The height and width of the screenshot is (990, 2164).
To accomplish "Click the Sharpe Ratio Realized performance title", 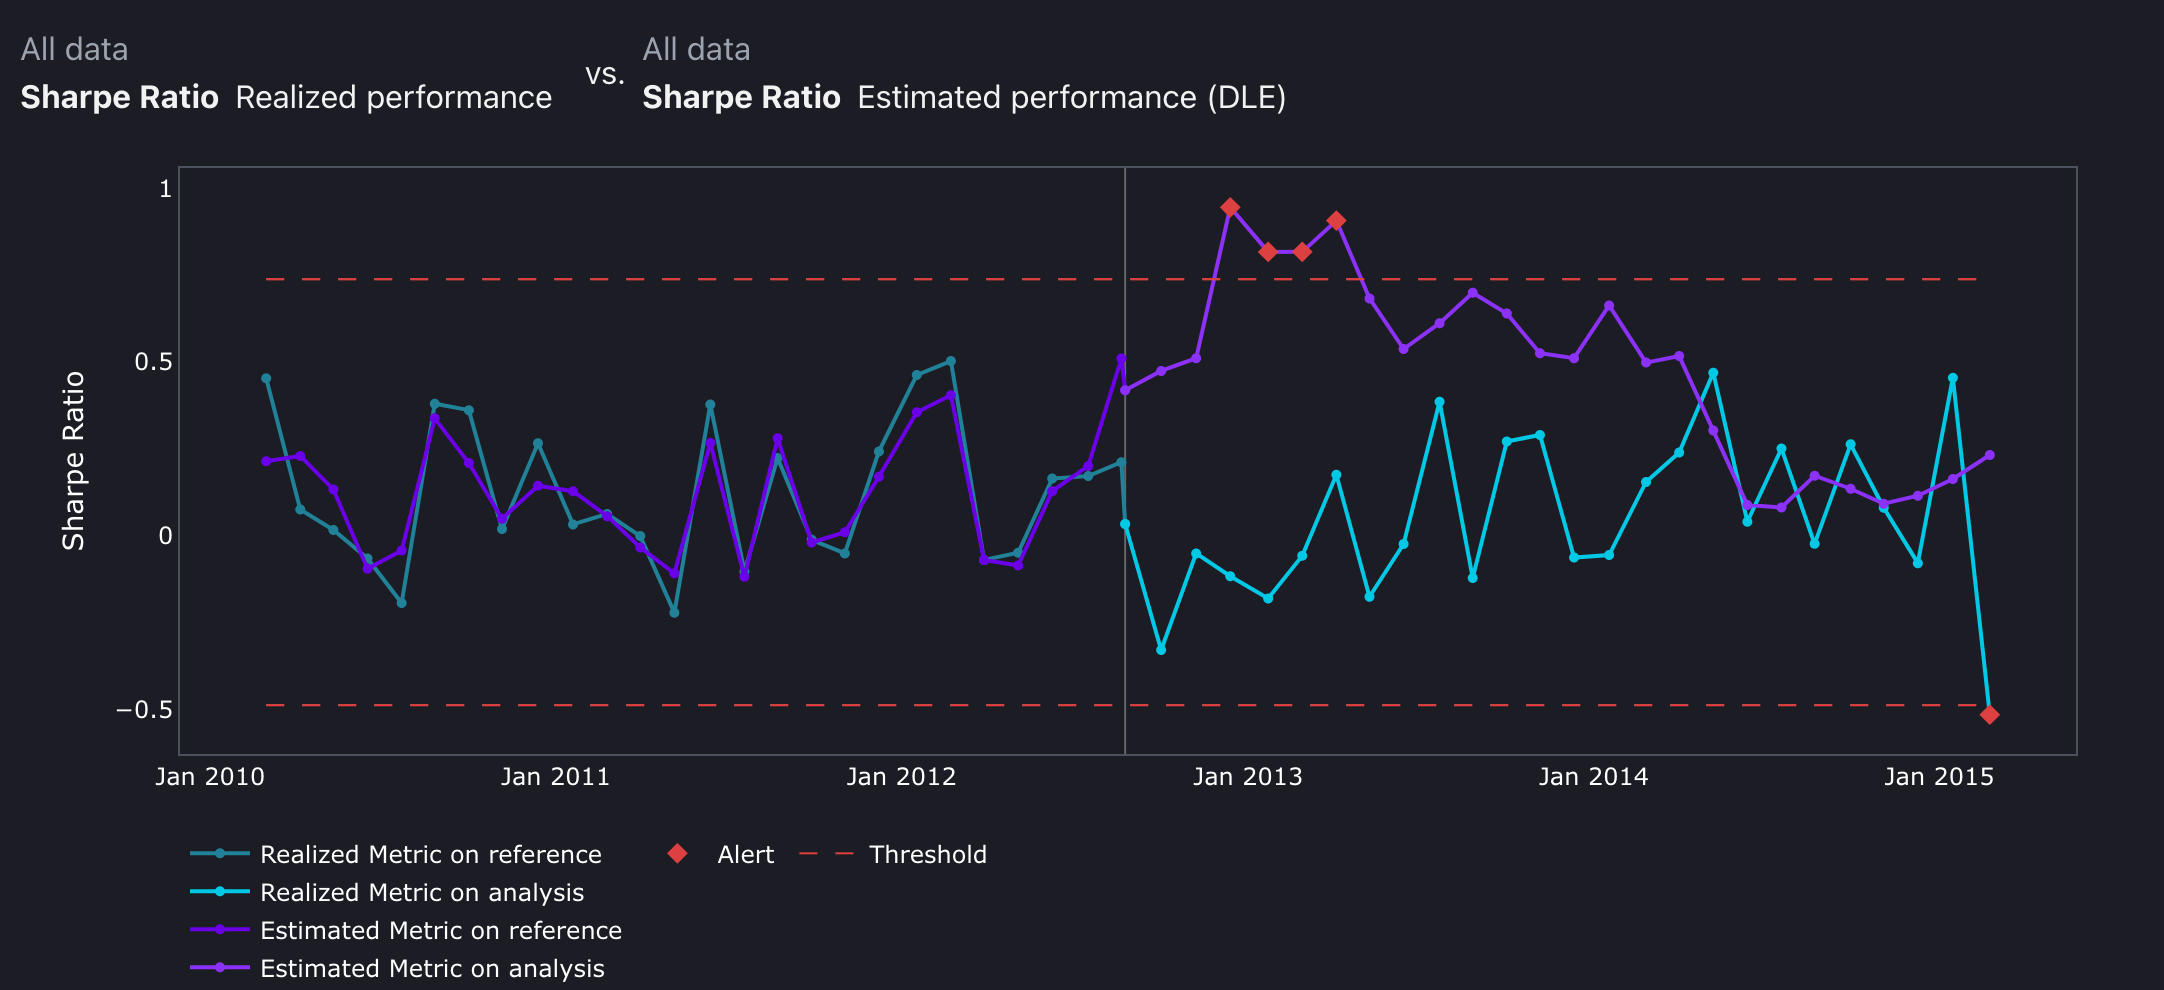I will tap(287, 97).
